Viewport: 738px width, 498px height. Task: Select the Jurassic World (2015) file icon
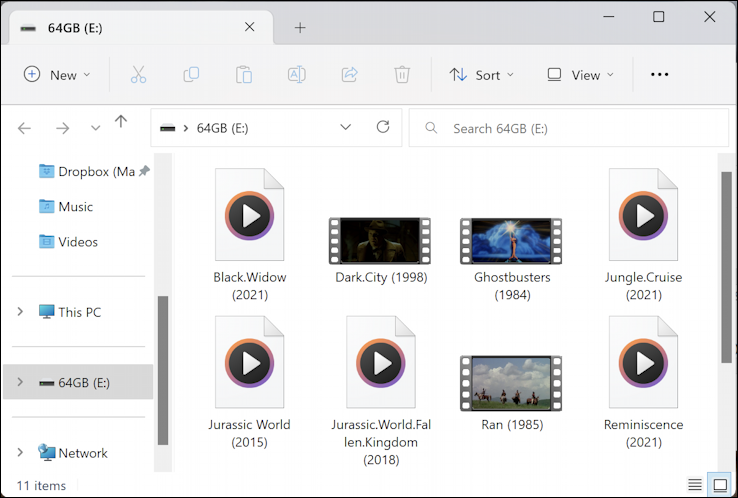point(249,362)
